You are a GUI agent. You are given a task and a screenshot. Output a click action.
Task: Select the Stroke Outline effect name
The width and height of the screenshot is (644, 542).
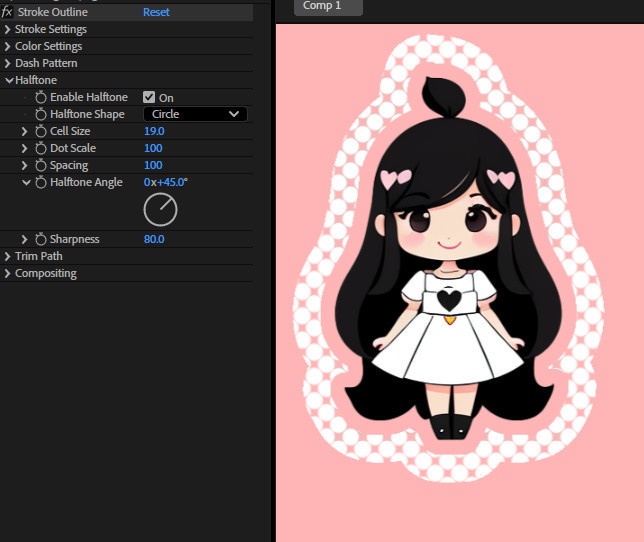(x=53, y=12)
